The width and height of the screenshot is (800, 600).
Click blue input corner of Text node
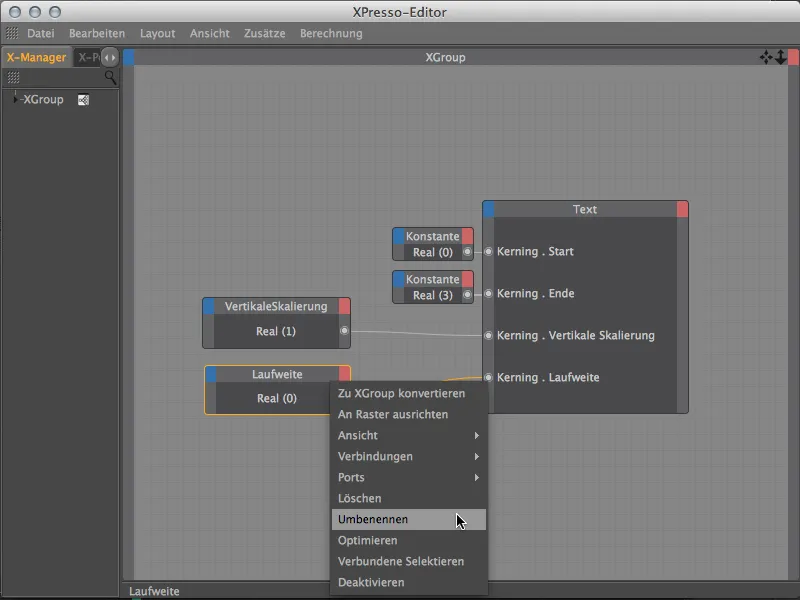[488, 209]
